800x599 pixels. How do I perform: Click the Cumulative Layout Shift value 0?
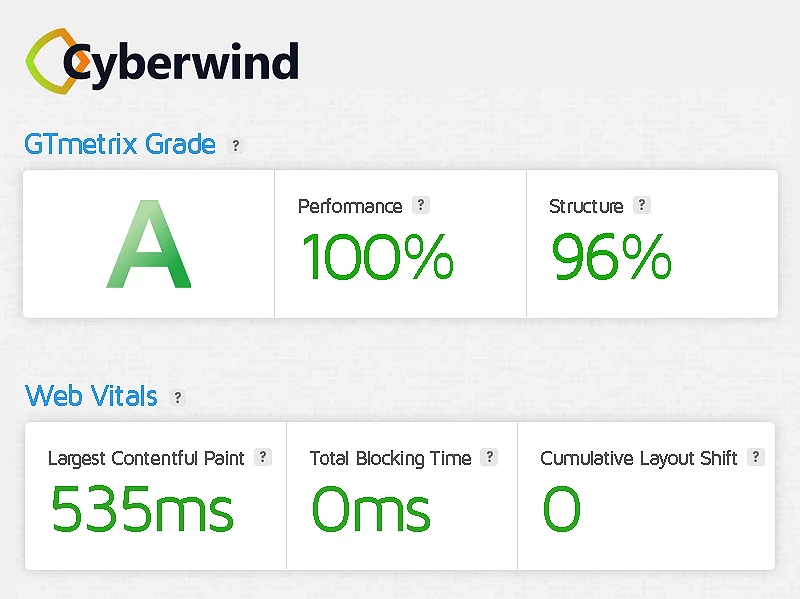[561, 509]
